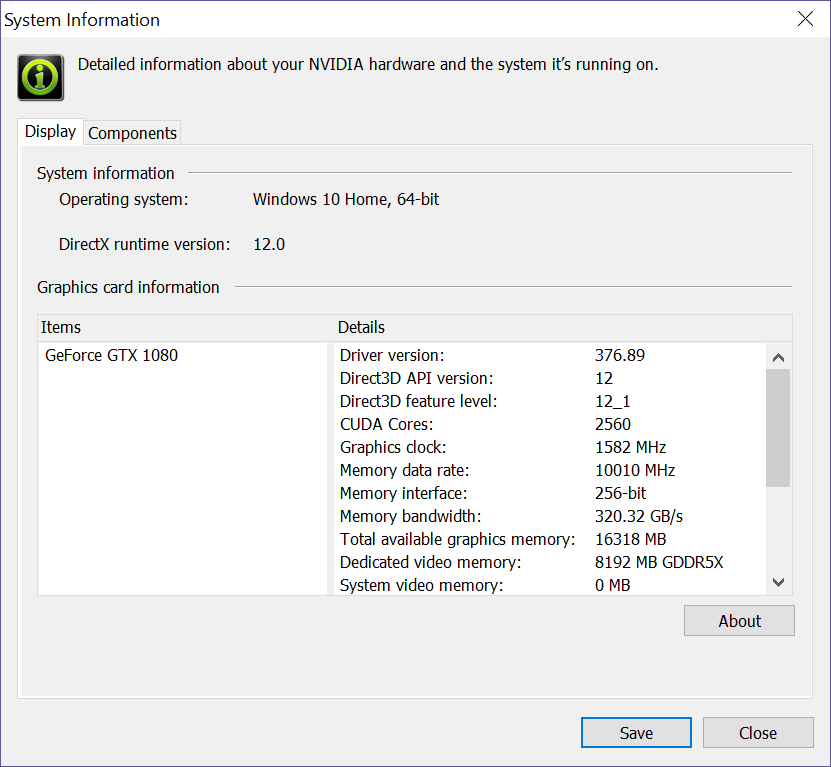The width and height of the screenshot is (831, 767).
Task: Click the Memory bandwidth value 320.32 GB/s
Action: [638, 516]
